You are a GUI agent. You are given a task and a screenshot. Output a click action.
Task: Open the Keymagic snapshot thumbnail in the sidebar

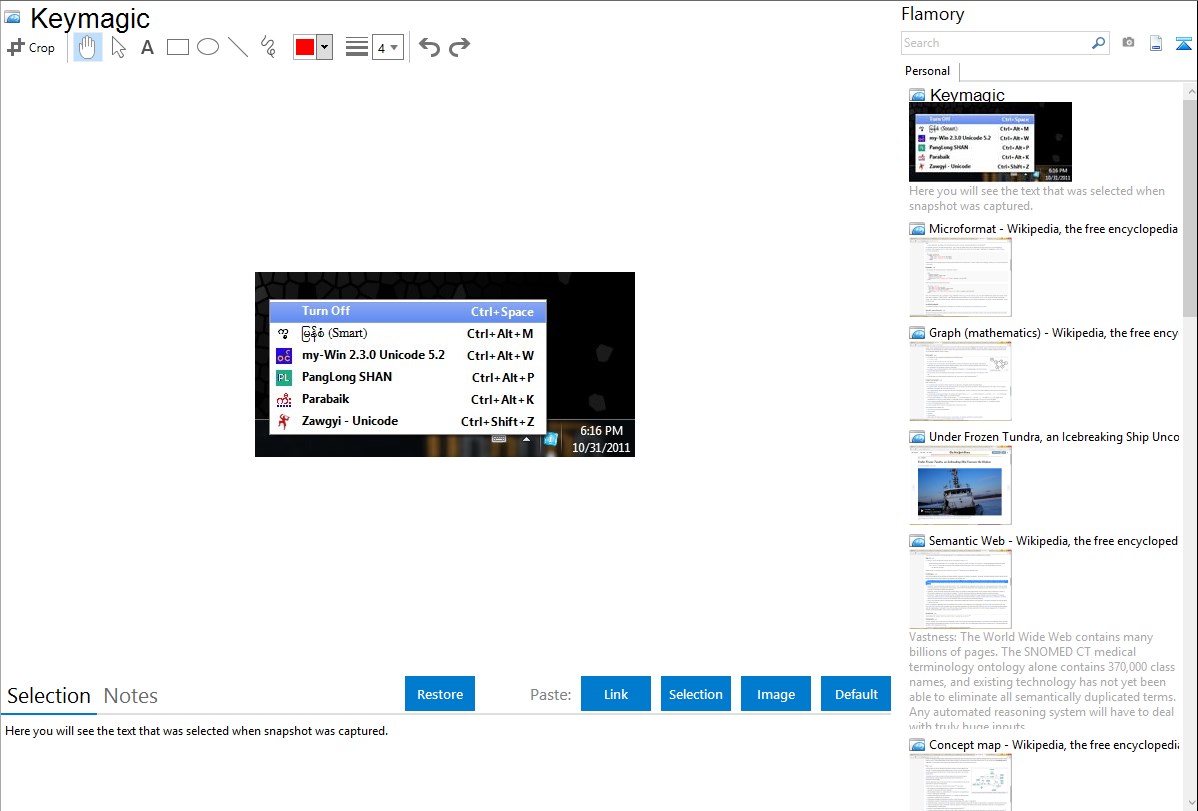(990, 141)
